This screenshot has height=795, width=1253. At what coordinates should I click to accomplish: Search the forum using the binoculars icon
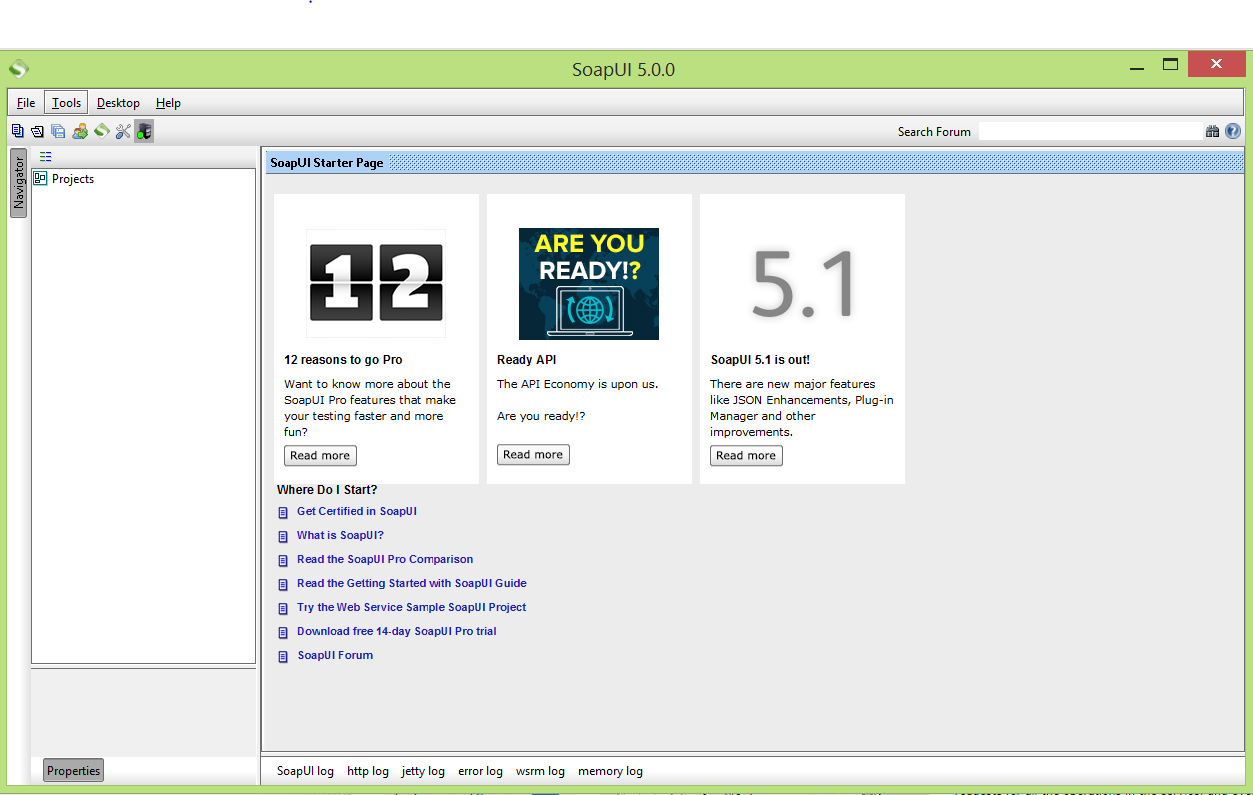pyautogui.click(x=1212, y=130)
